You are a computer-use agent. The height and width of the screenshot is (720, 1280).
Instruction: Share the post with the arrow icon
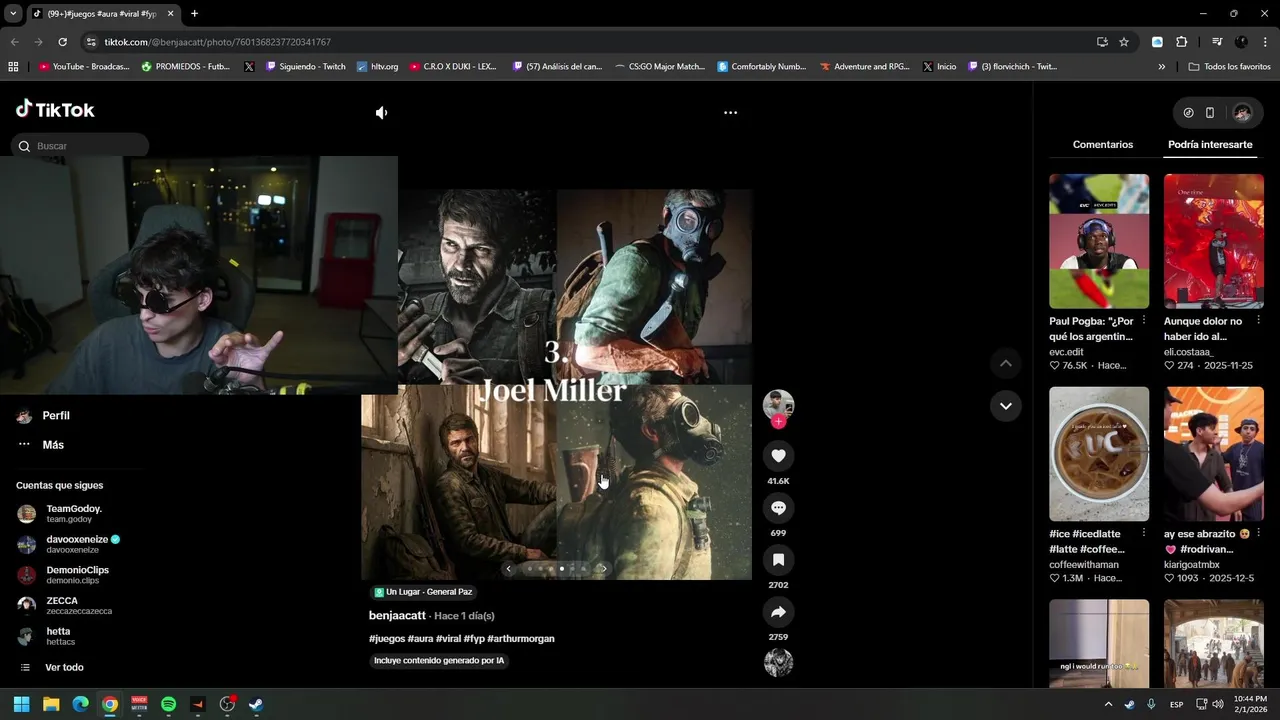tap(778, 612)
